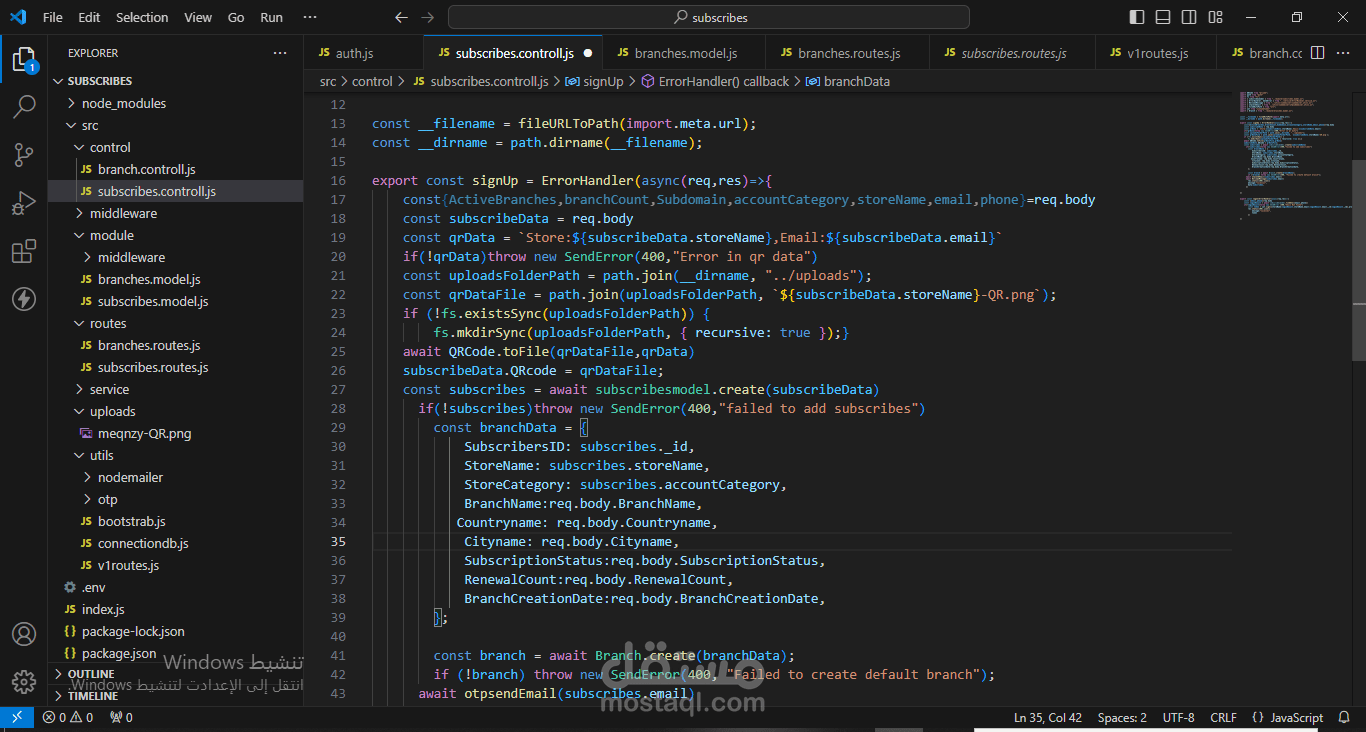
Task: Open the .env file in explorer
Action: coord(175,587)
